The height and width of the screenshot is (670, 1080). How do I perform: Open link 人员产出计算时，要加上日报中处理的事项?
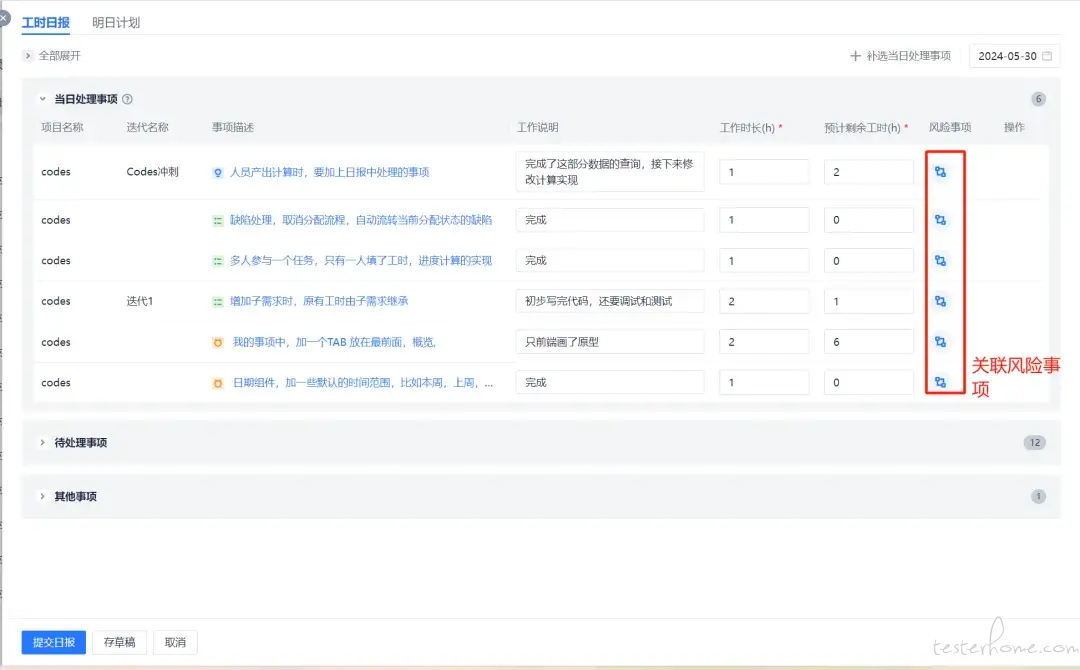click(329, 172)
